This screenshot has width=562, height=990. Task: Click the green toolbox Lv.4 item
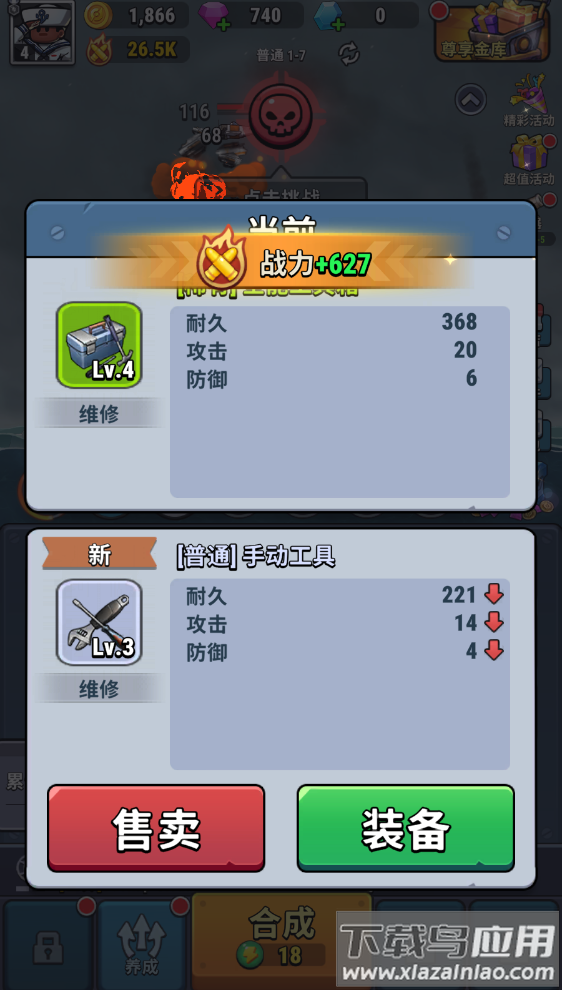[99, 345]
